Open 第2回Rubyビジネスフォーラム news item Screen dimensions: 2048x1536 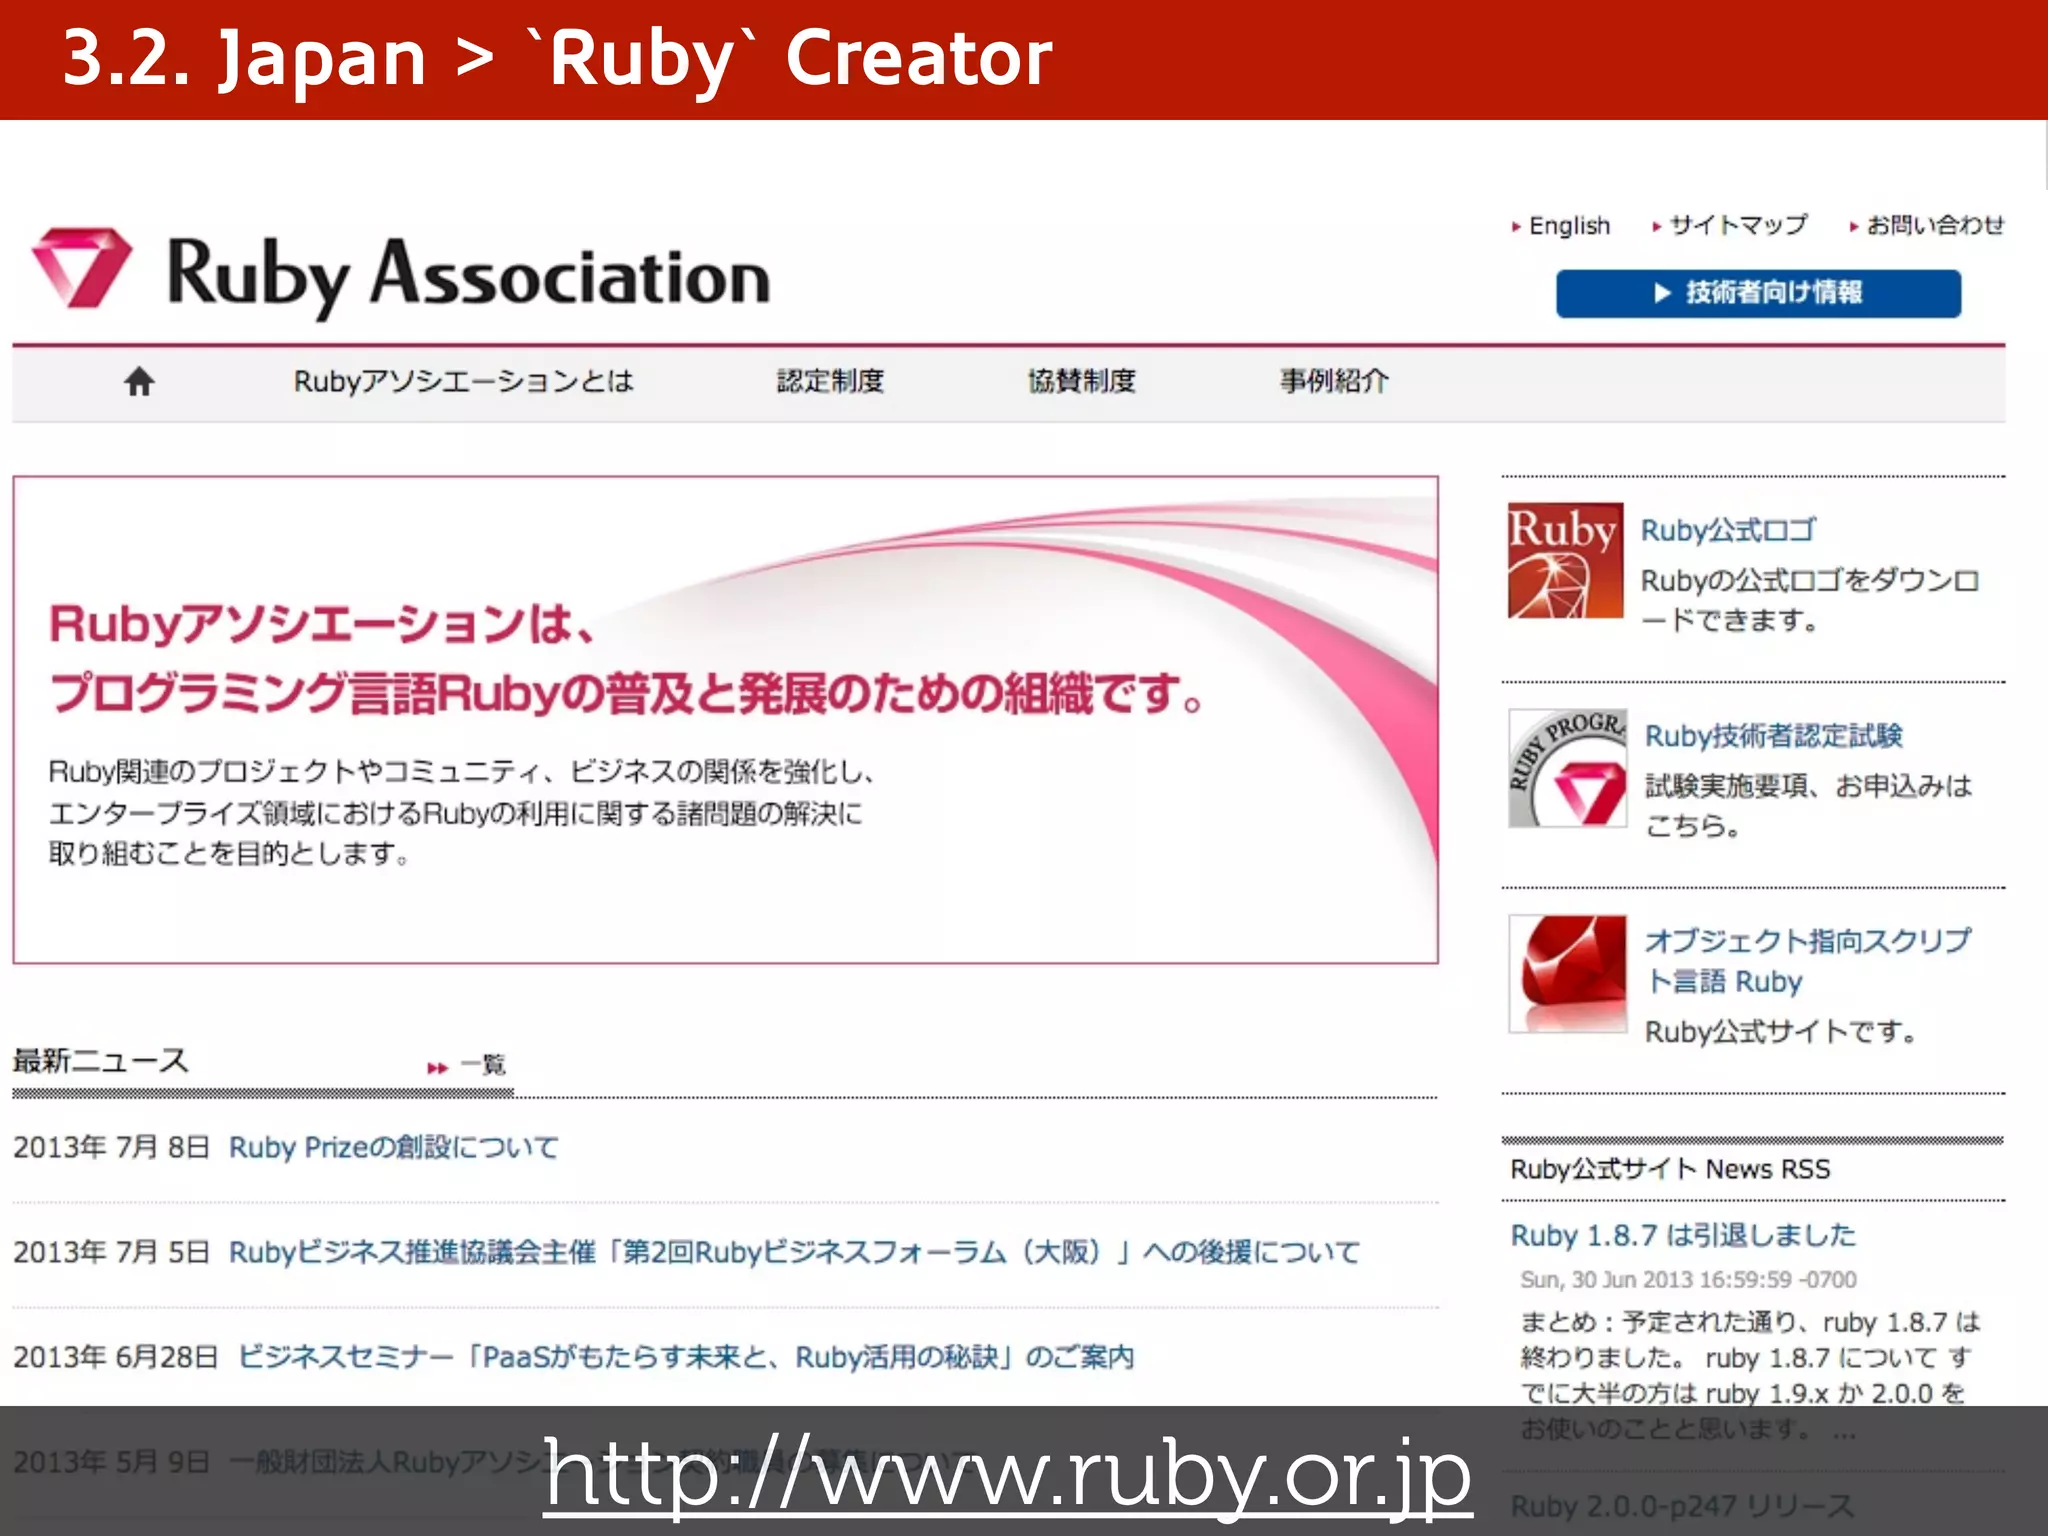coord(794,1252)
